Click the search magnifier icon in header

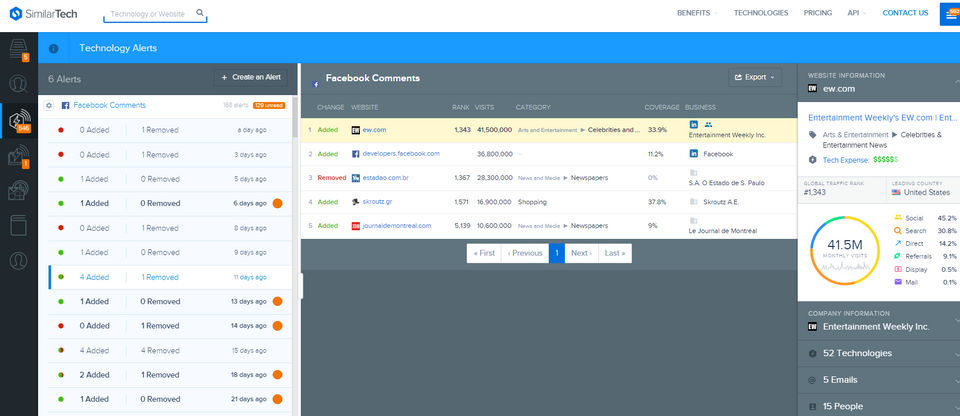[x=200, y=14]
